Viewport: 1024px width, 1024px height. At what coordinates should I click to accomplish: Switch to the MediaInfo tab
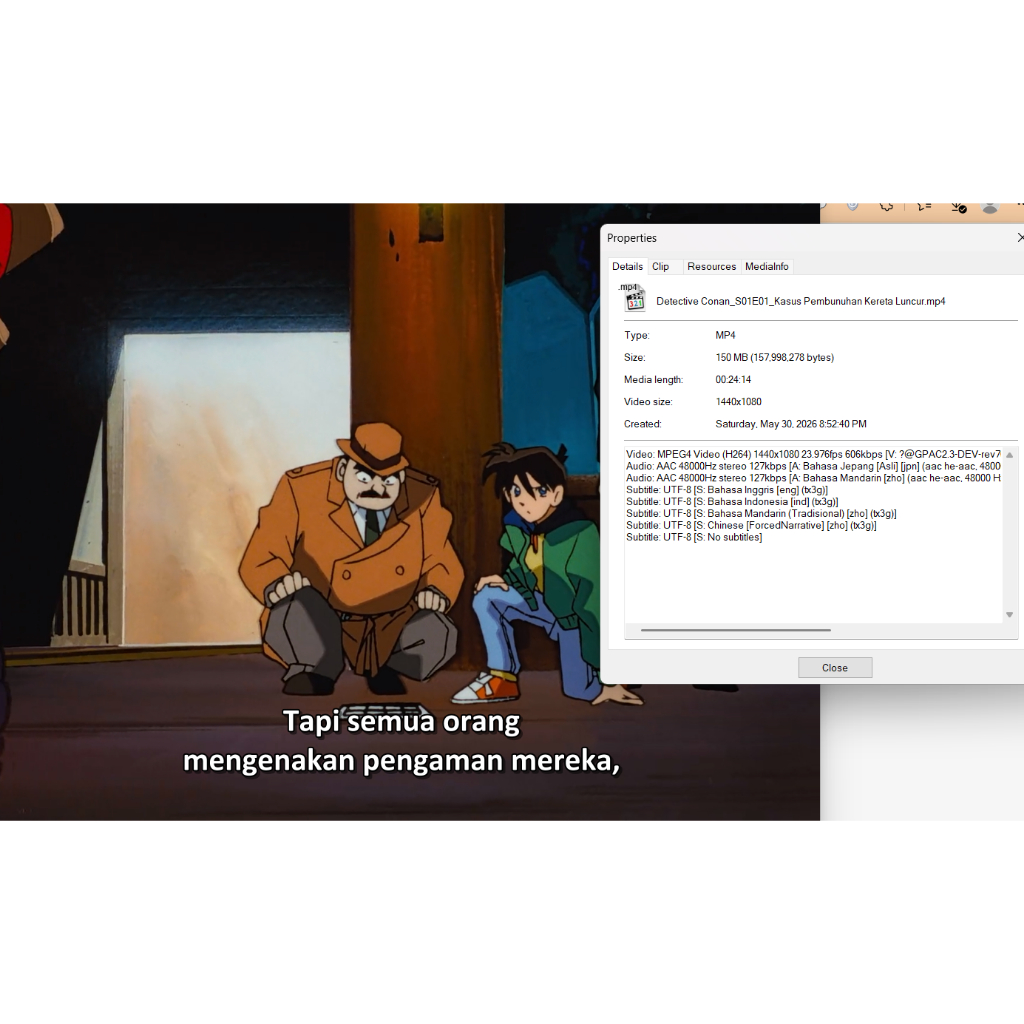pos(767,266)
